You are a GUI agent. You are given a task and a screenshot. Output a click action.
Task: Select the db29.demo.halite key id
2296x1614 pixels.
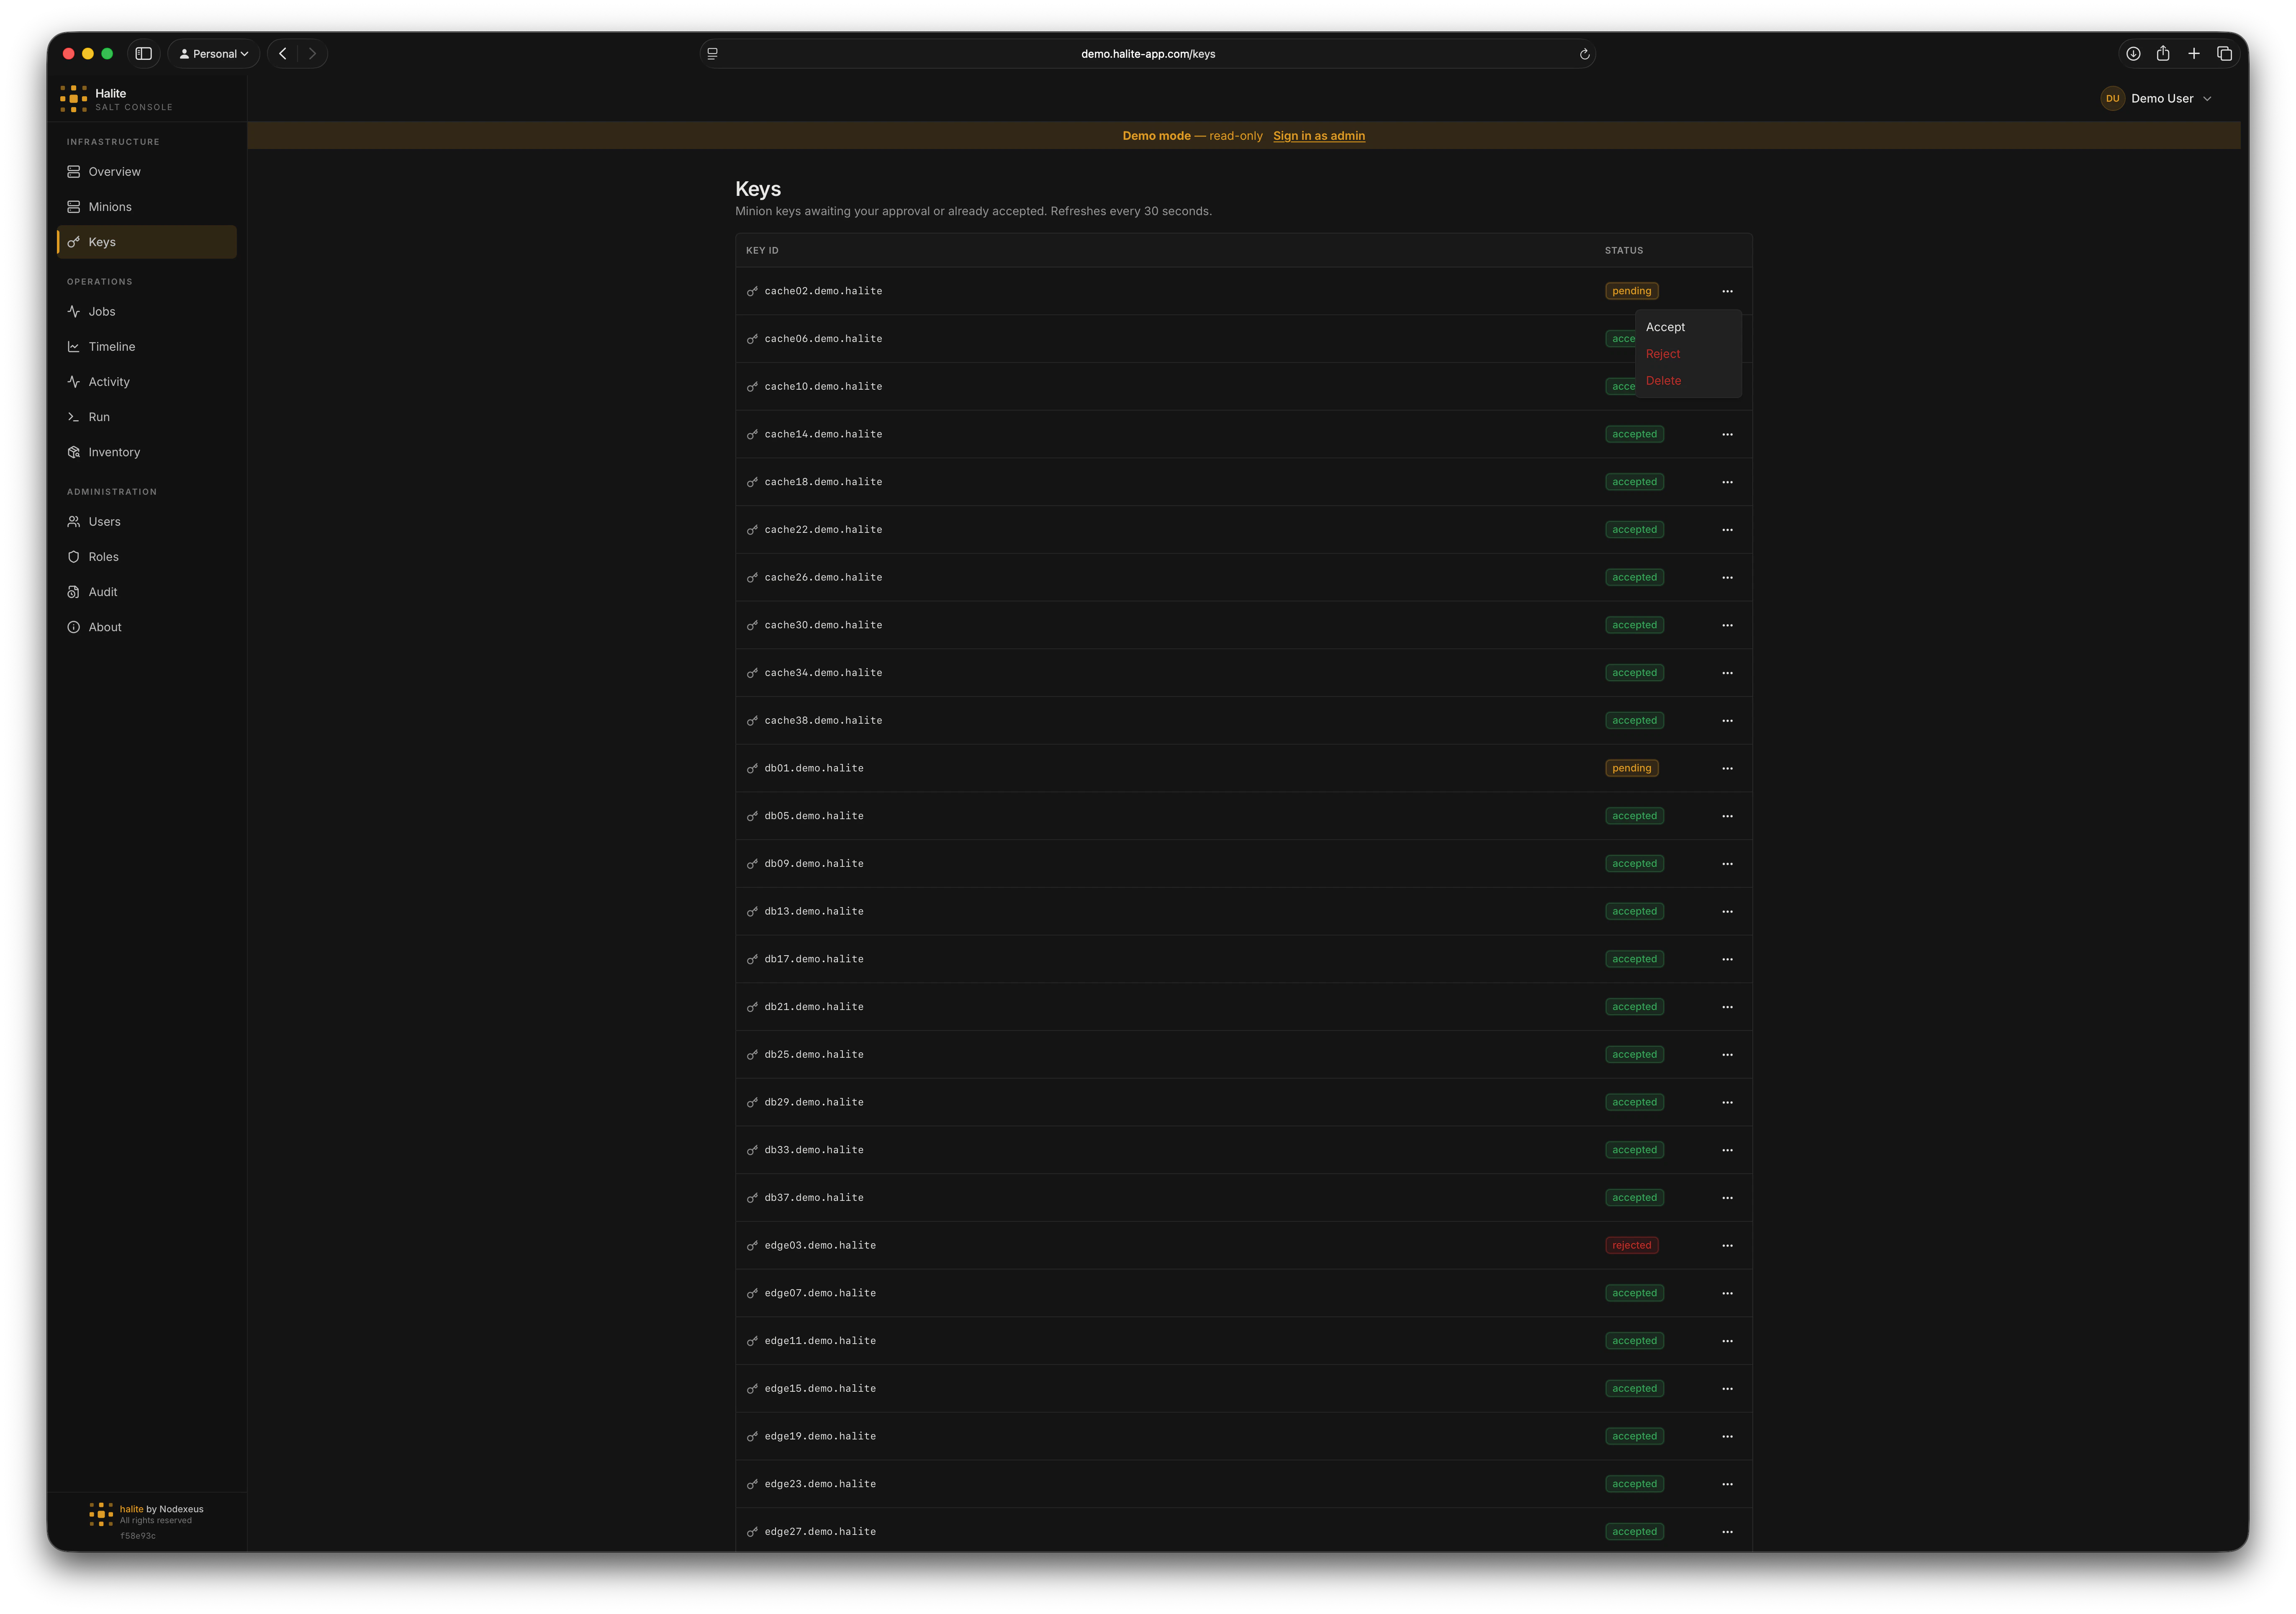(814, 1102)
